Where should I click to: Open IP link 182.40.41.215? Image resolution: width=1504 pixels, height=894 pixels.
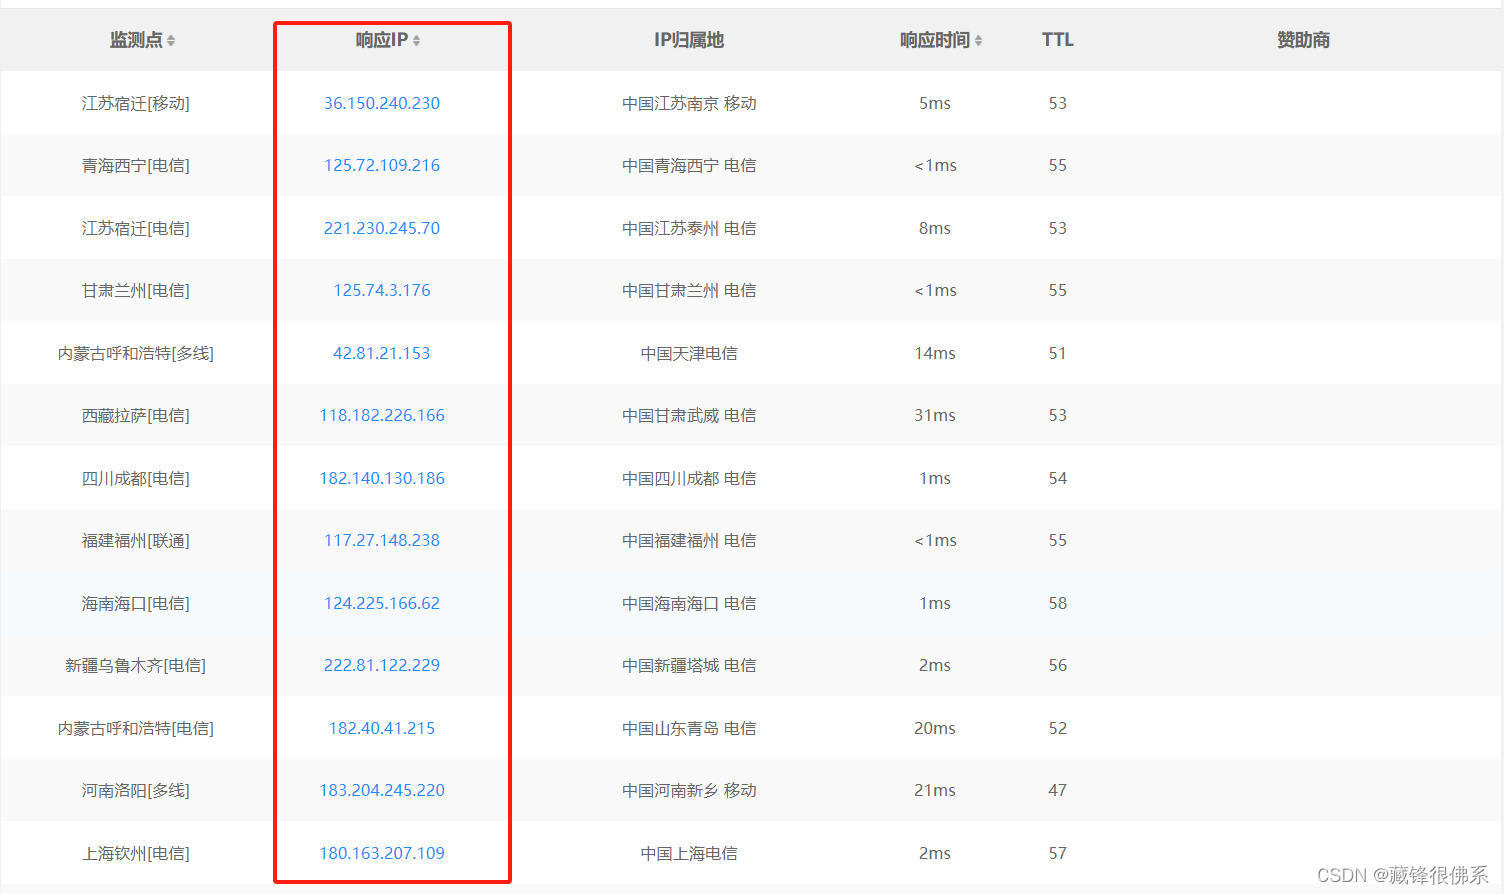pos(382,728)
